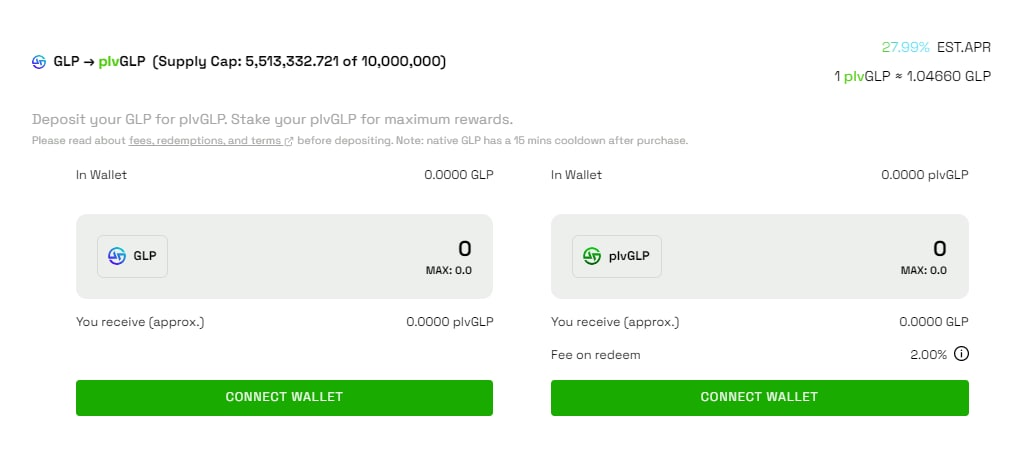Click the external link icon after terms
The image size is (1013, 451).
click(289, 141)
